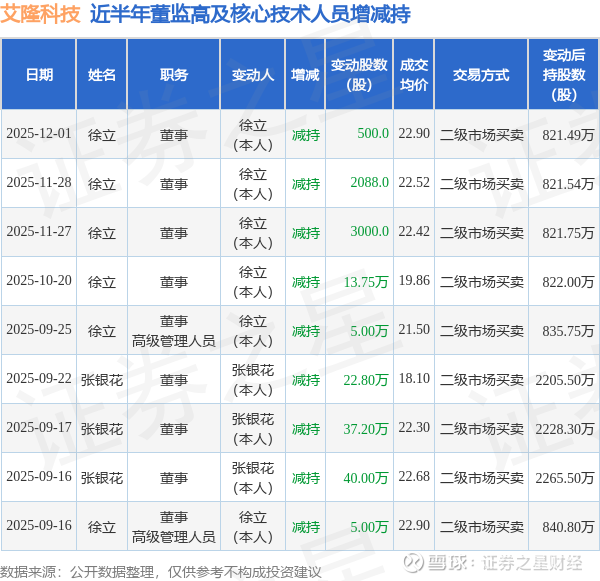The image size is (600, 581).
Task: Click the 成交均价 column header
Action: [x=414, y=74]
